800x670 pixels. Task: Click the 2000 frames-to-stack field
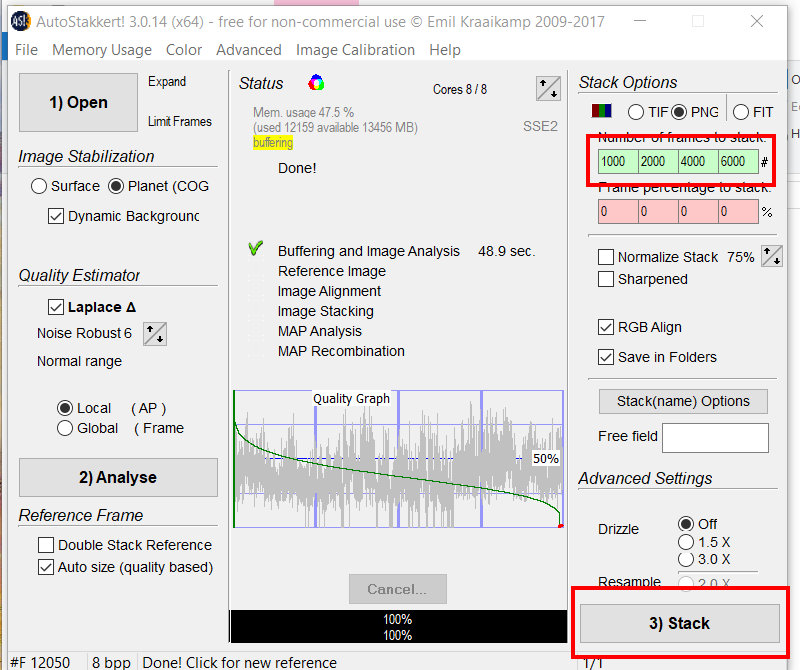(659, 162)
